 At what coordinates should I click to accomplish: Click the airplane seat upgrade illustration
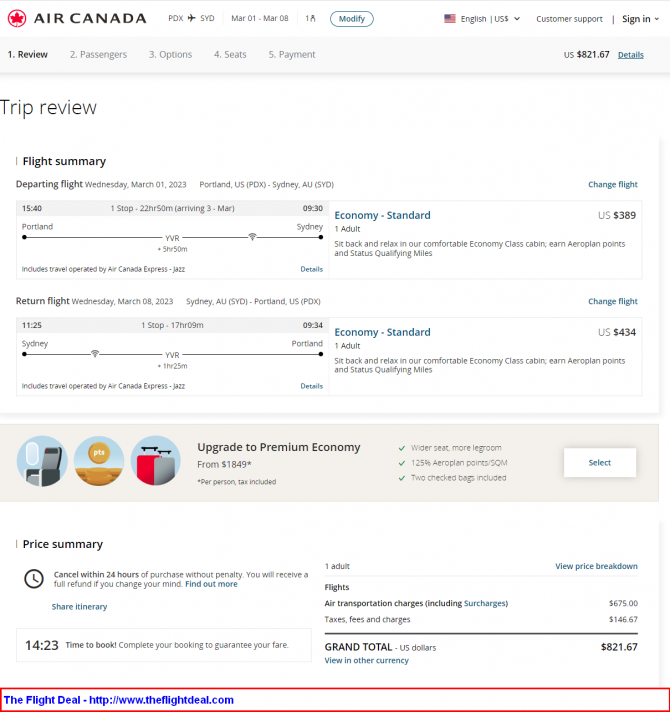click(42, 461)
